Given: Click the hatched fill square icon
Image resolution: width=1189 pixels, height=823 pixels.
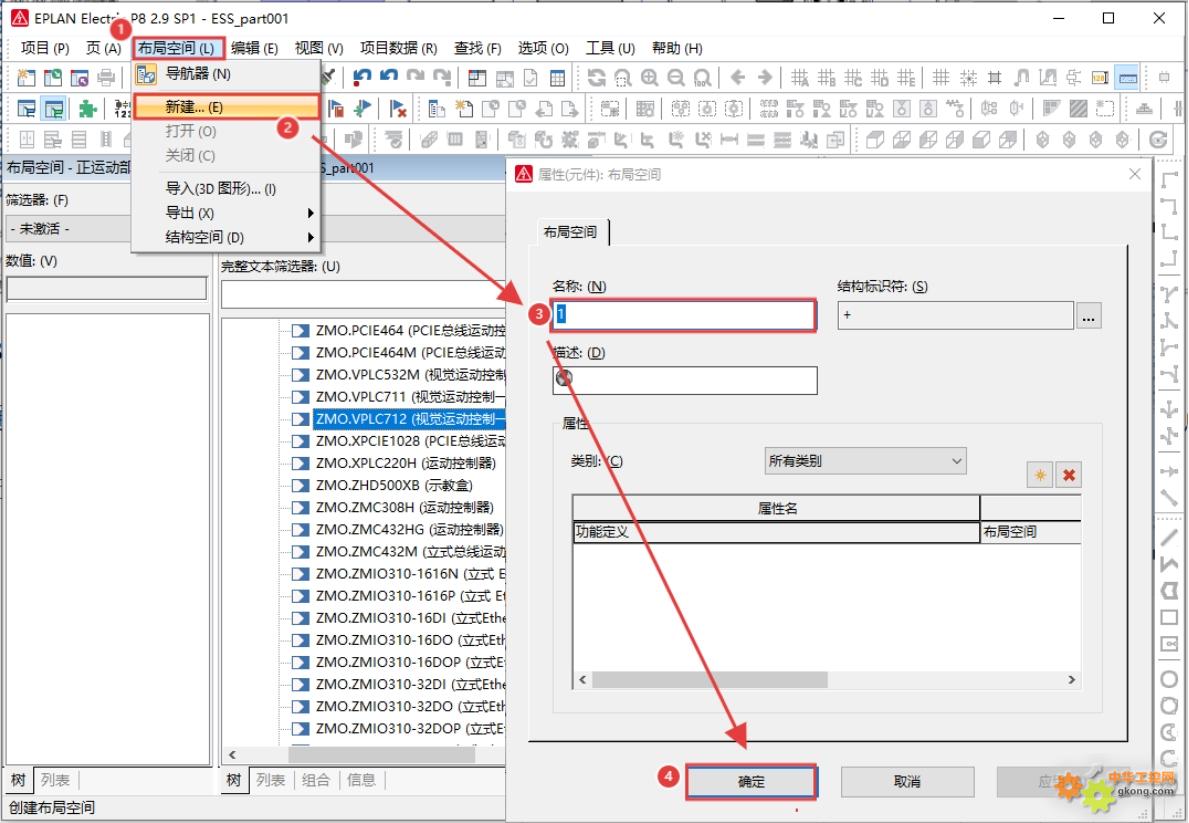Looking at the screenshot, I should point(1078,108).
